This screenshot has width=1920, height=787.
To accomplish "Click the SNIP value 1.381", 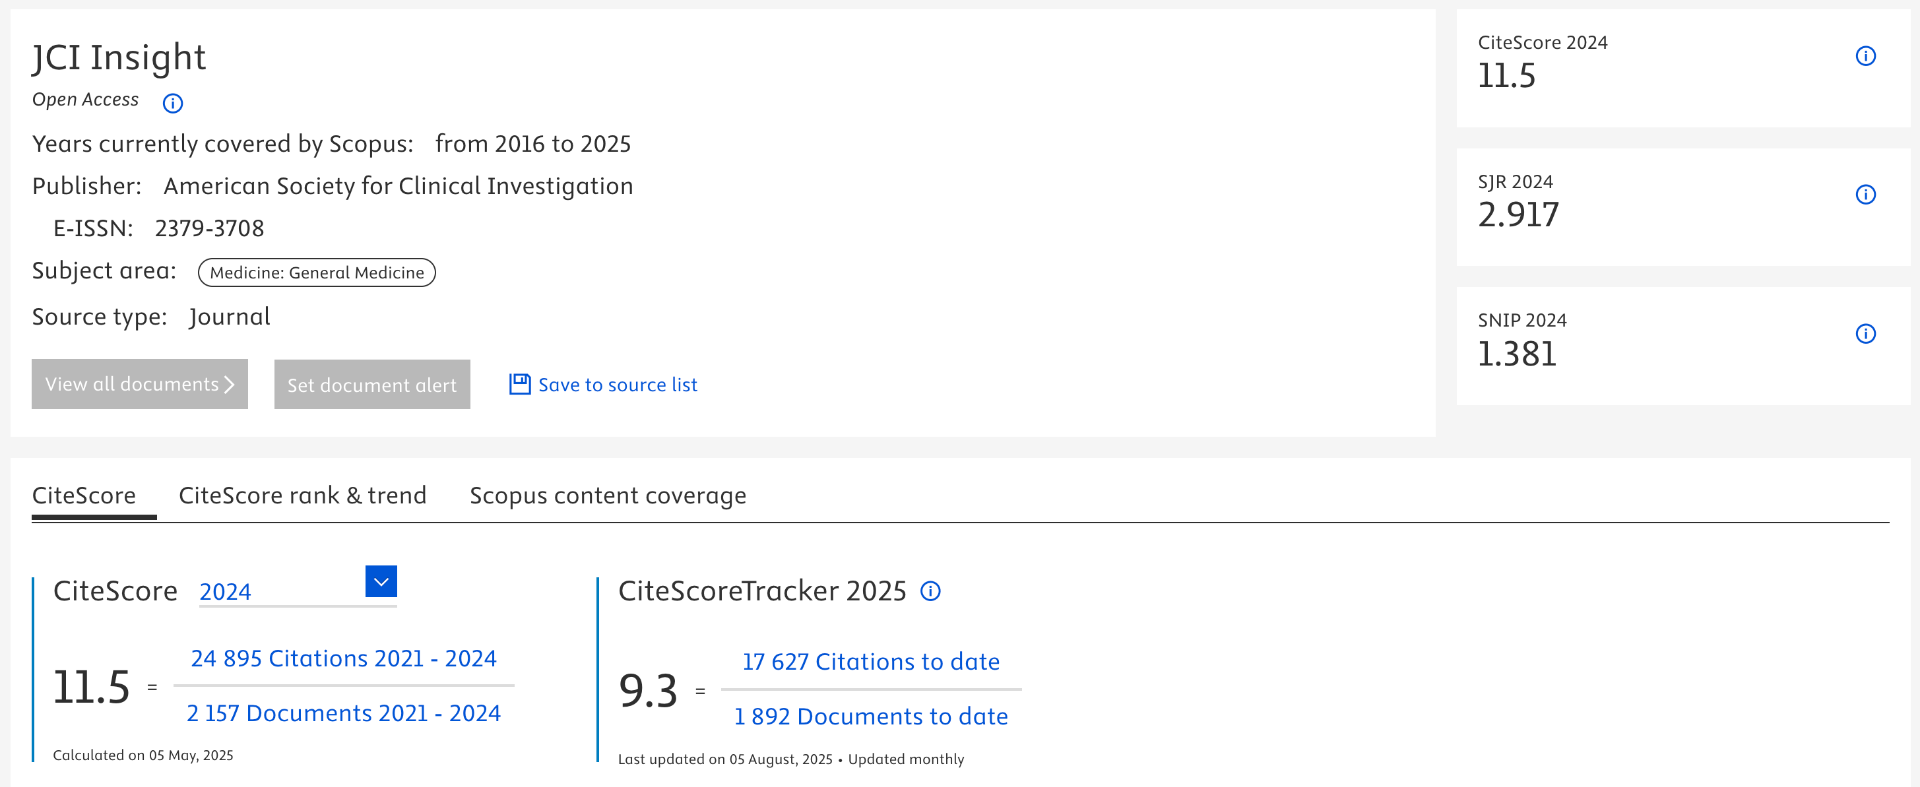I will [1518, 354].
